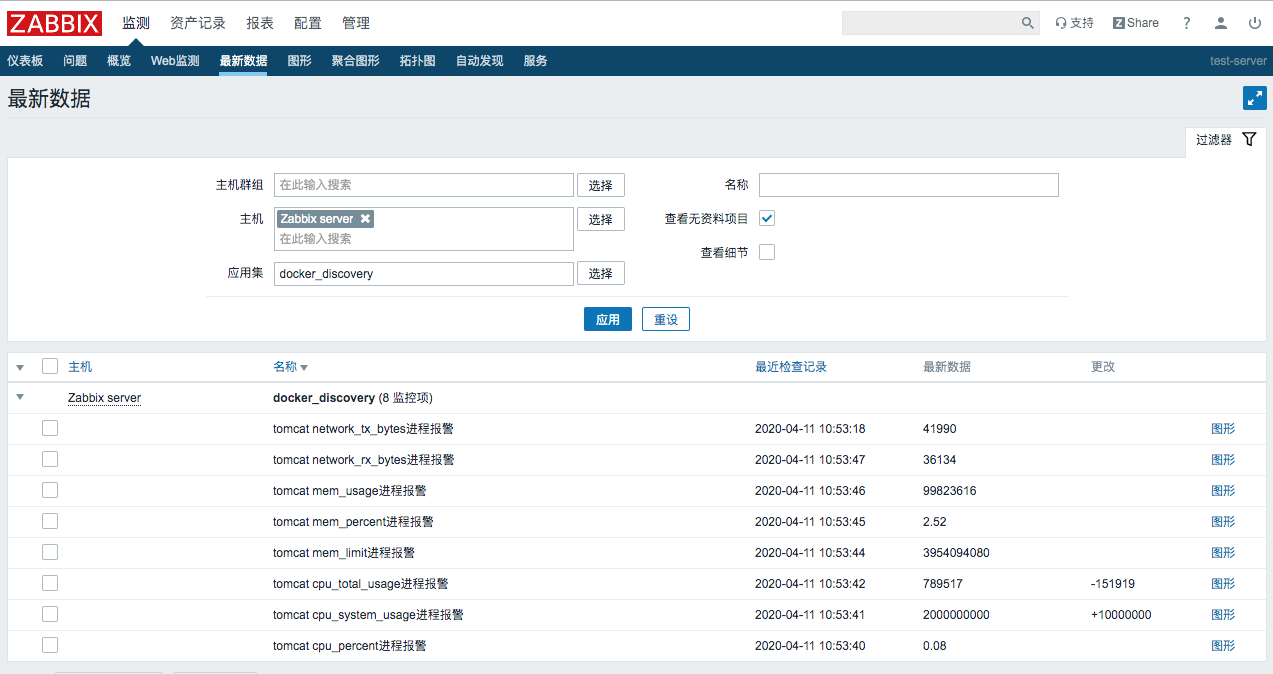Open the 配置 main menu
The image size is (1273, 674).
point(308,23)
